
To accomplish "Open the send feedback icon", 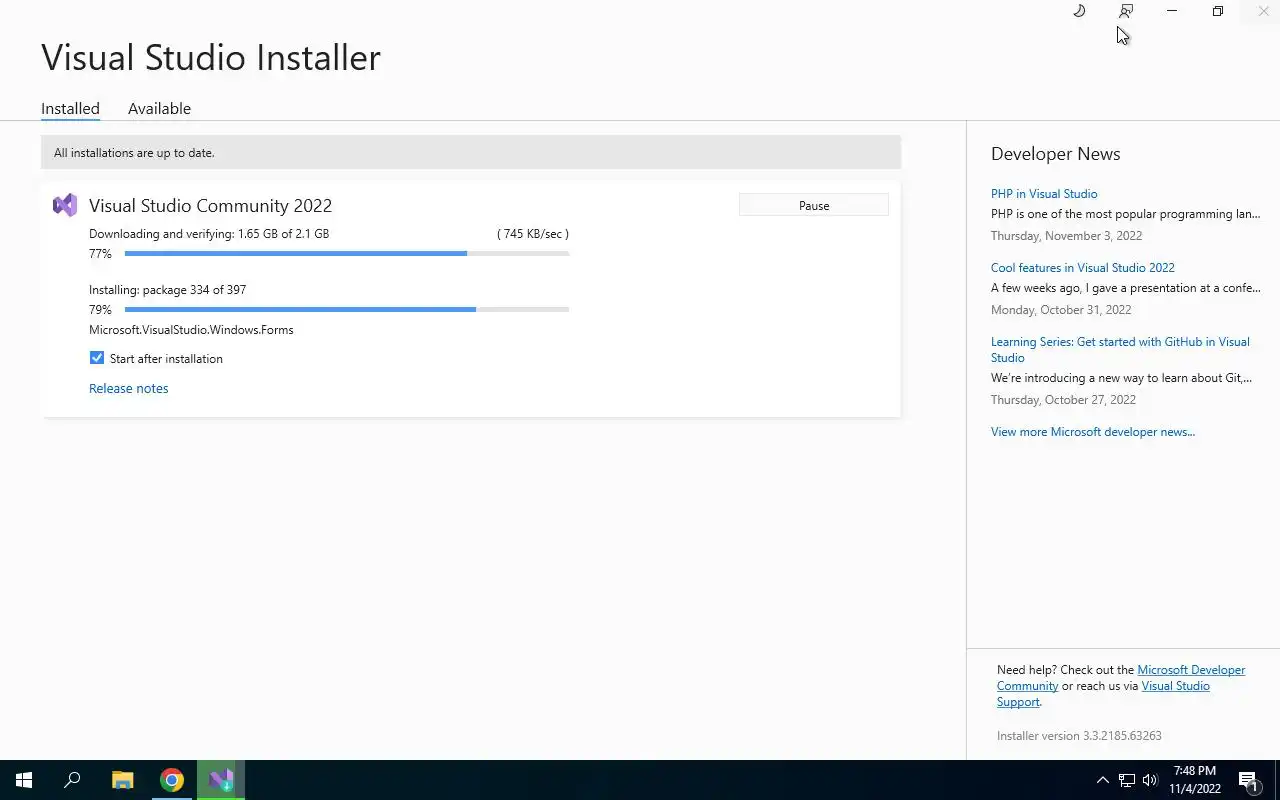I will click(1126, 11).
